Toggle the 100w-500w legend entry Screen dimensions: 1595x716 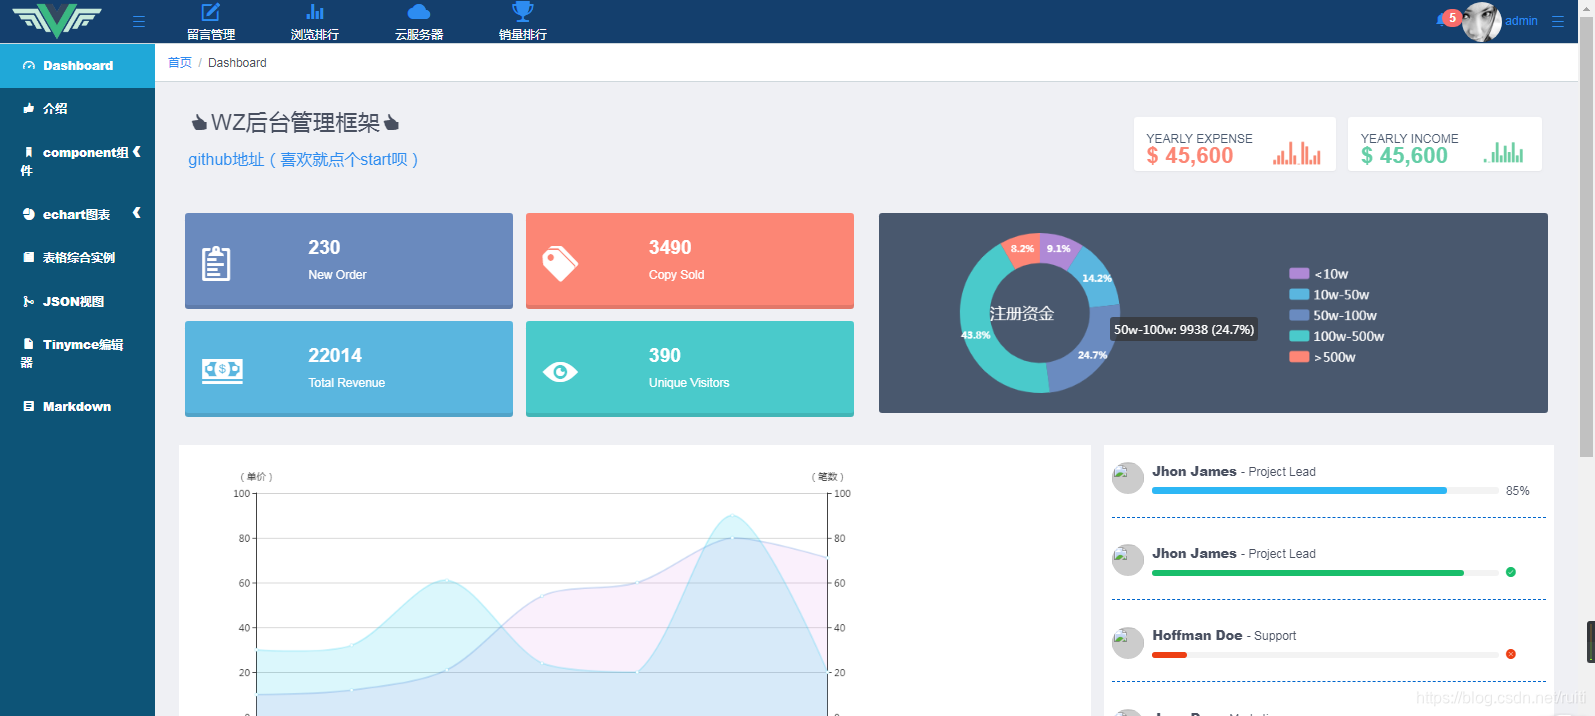pos(1337,337)
